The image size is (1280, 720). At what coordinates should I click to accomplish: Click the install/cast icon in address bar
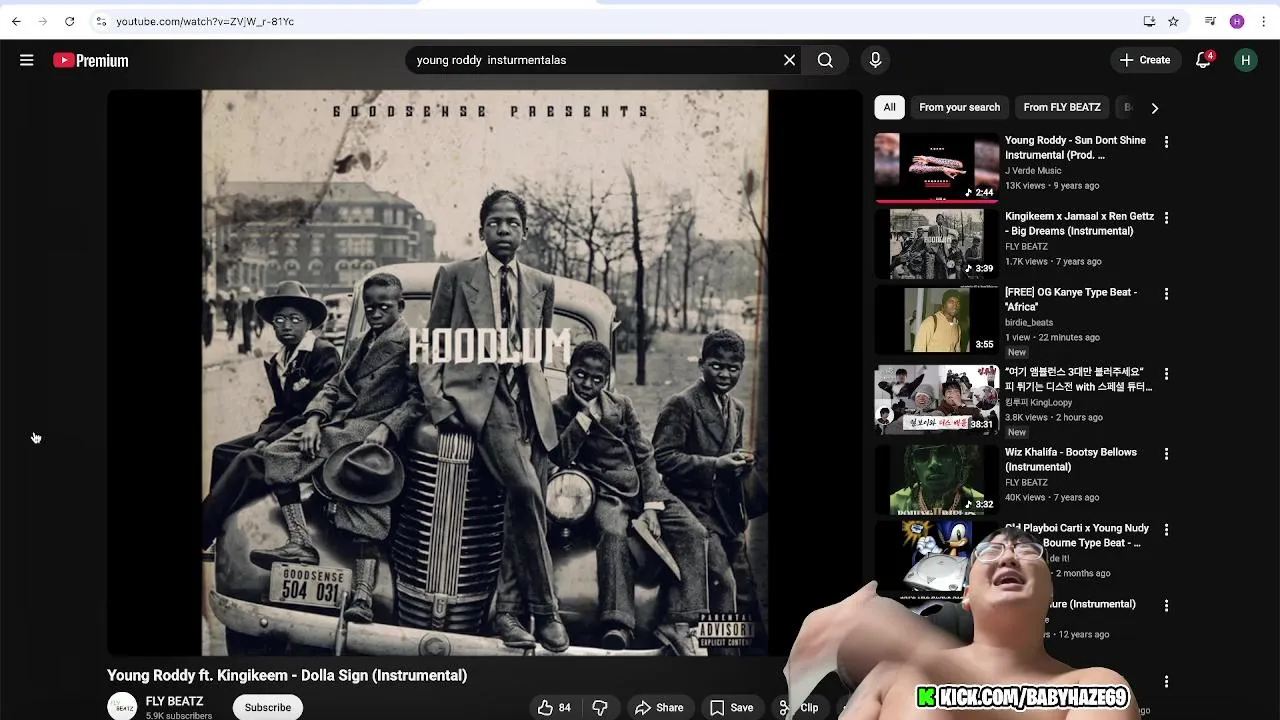coord(1149,21)
